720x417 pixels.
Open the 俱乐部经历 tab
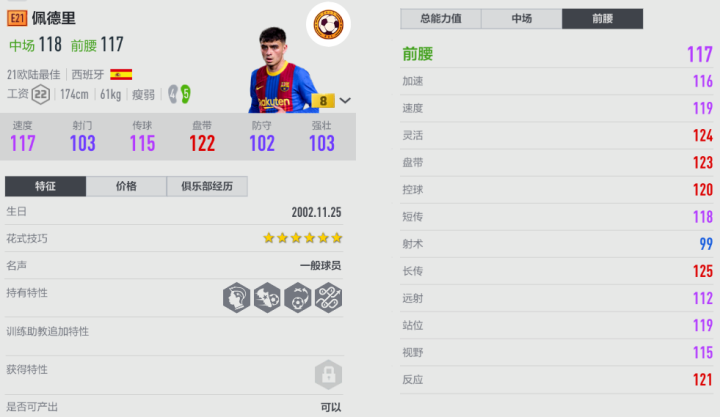(207, 186)
